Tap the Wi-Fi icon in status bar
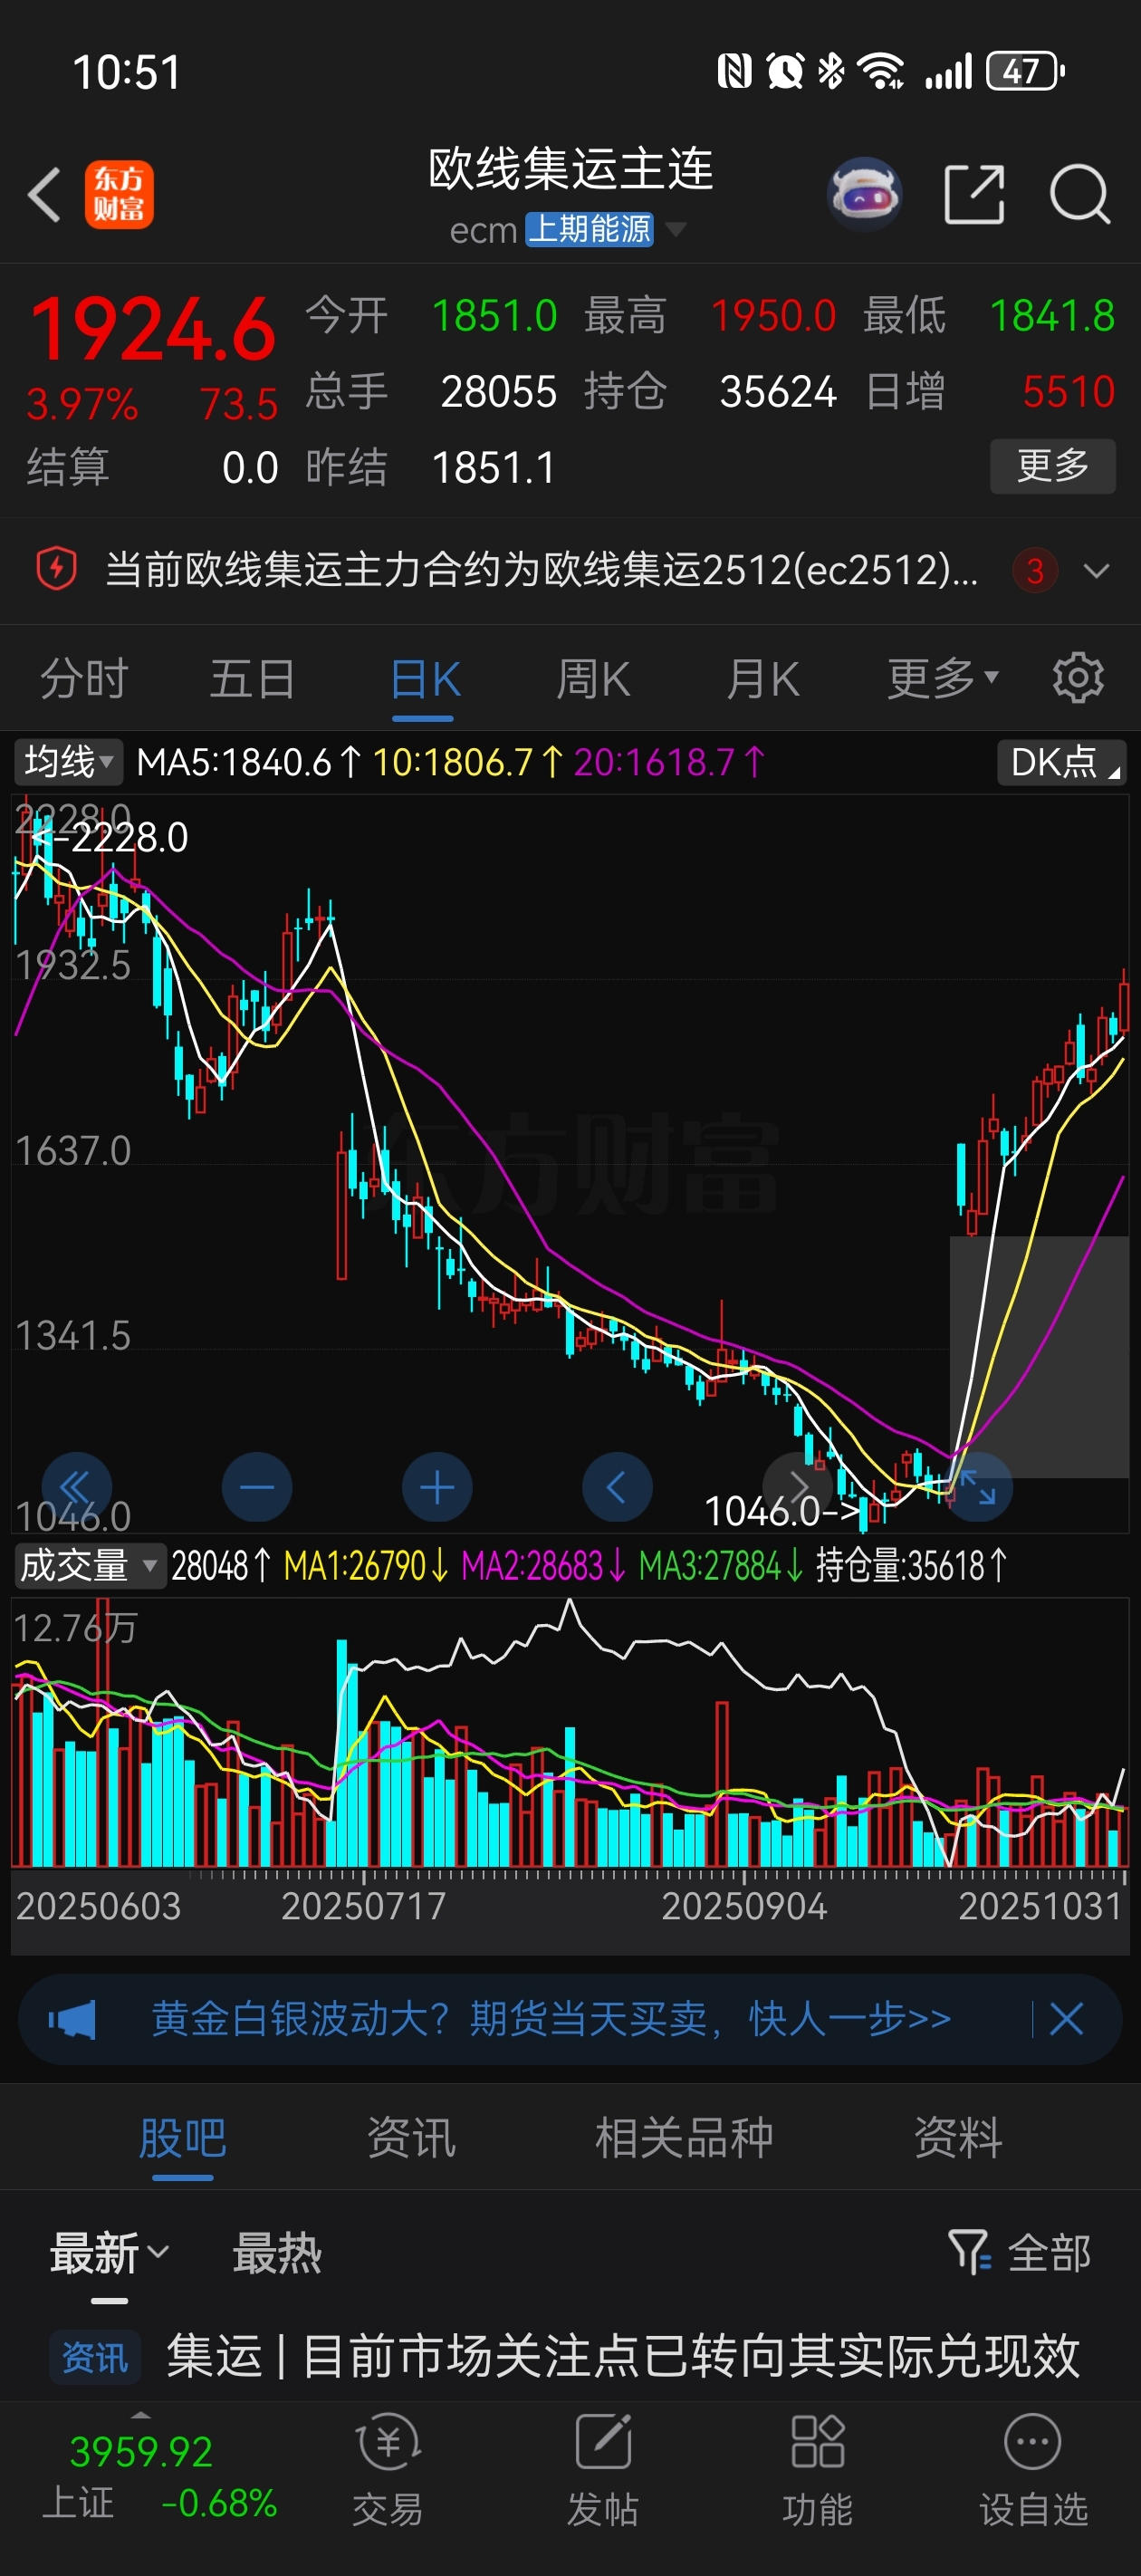 point(881,71)
